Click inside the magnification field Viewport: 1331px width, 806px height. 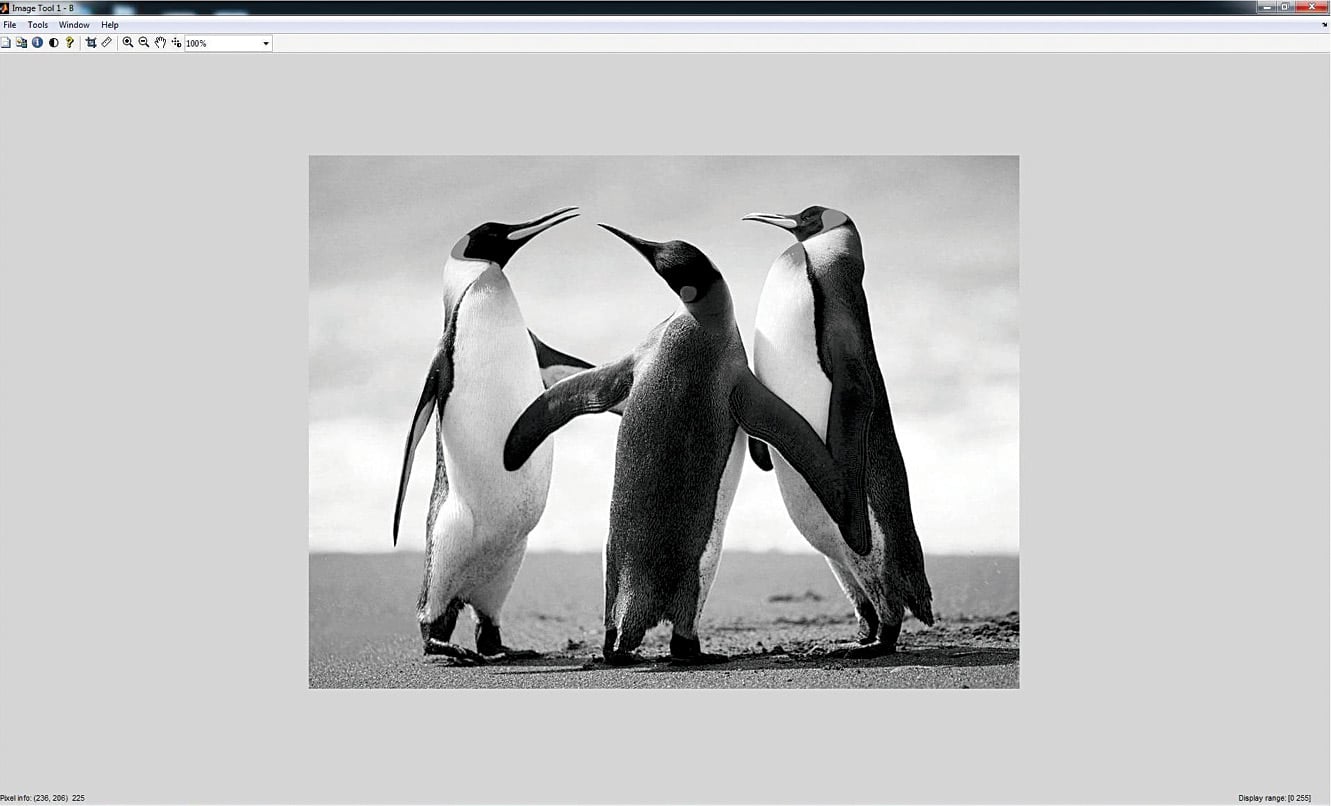pyautogui.click(x=215, y=42)
